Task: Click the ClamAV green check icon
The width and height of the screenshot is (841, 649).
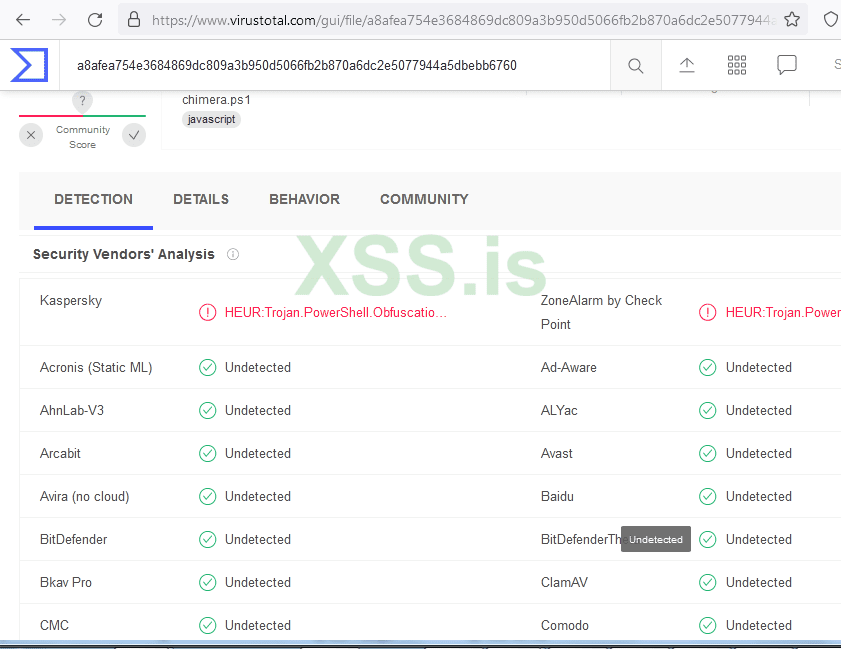Action: (707, 582)
